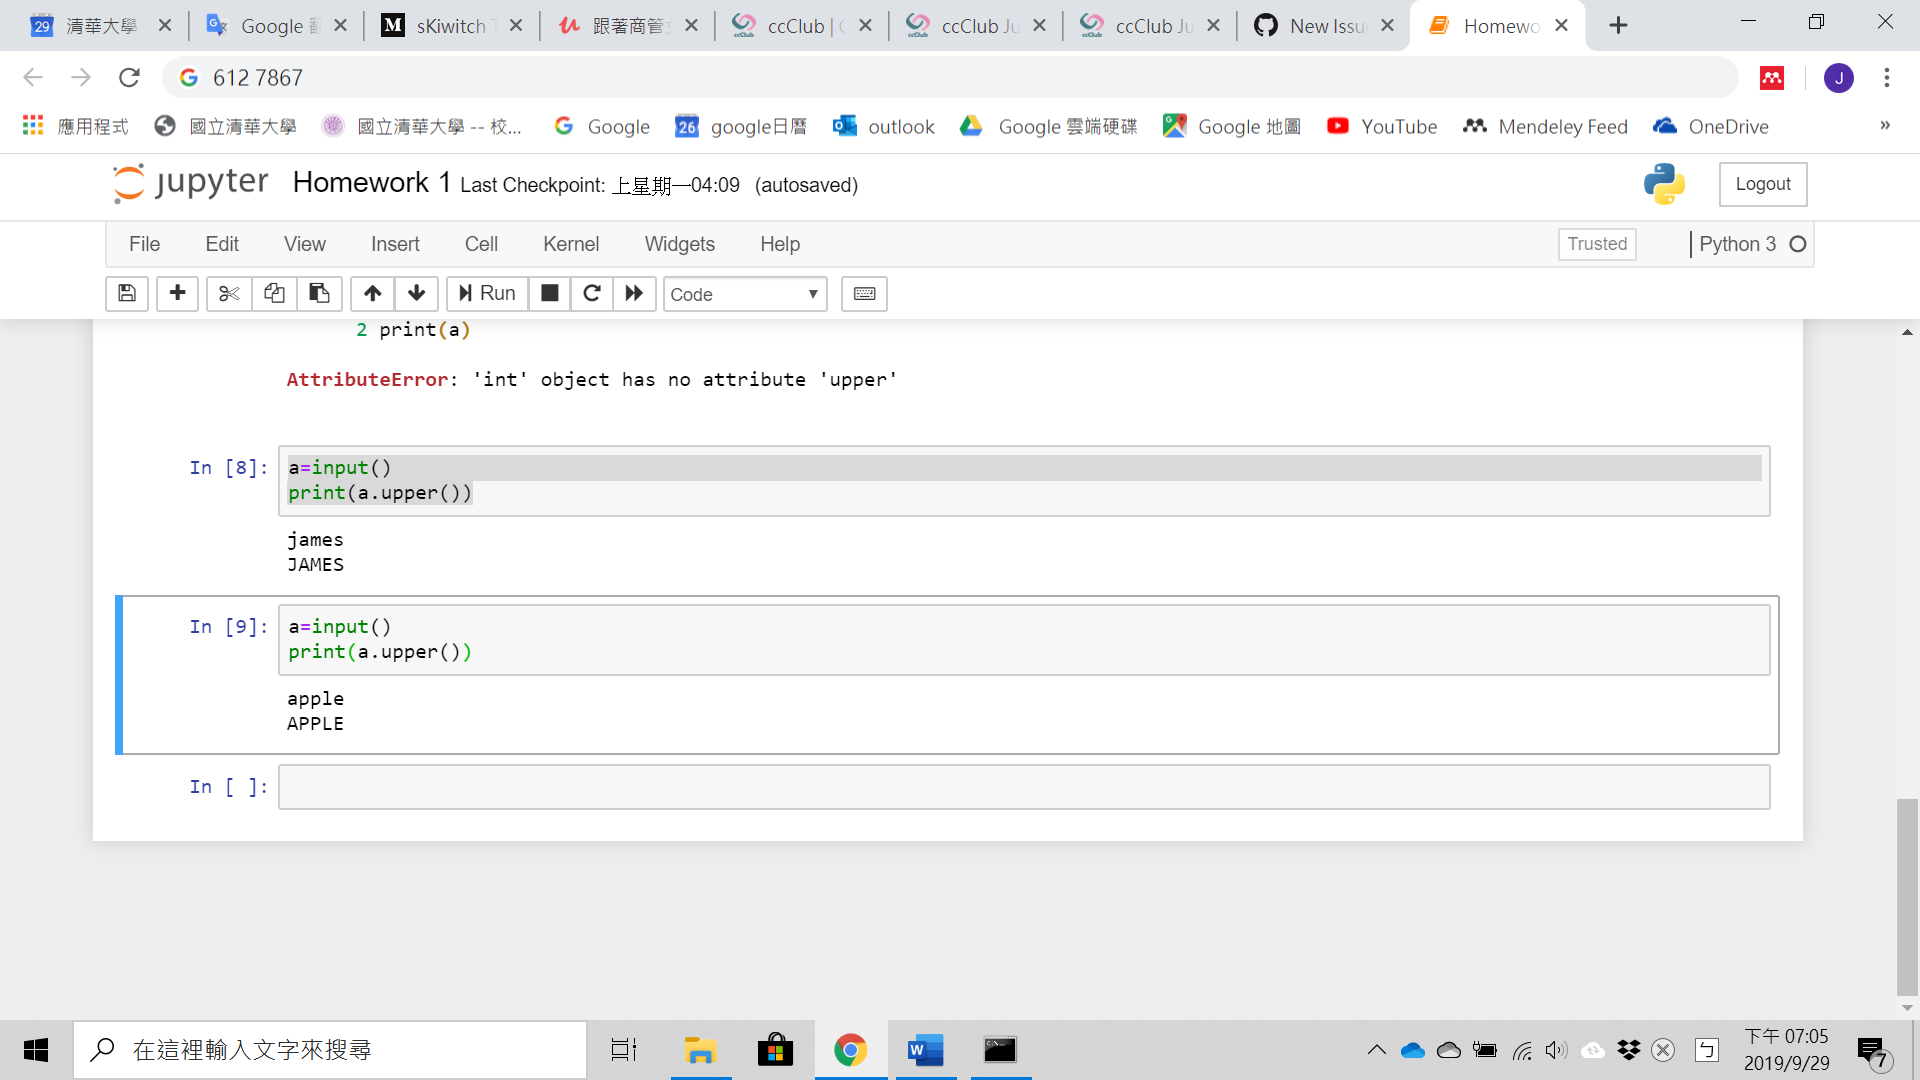1920x1080 pixels.
Task: Cut the selected cell with the scissors icon
Action: tap(228, 293)
